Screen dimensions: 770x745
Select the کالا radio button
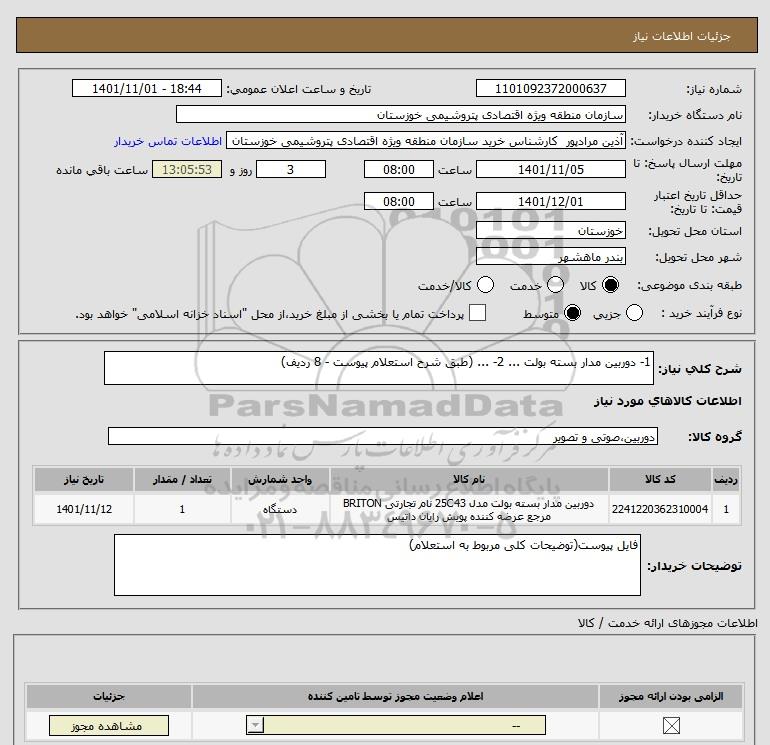(x=610, y=285)
